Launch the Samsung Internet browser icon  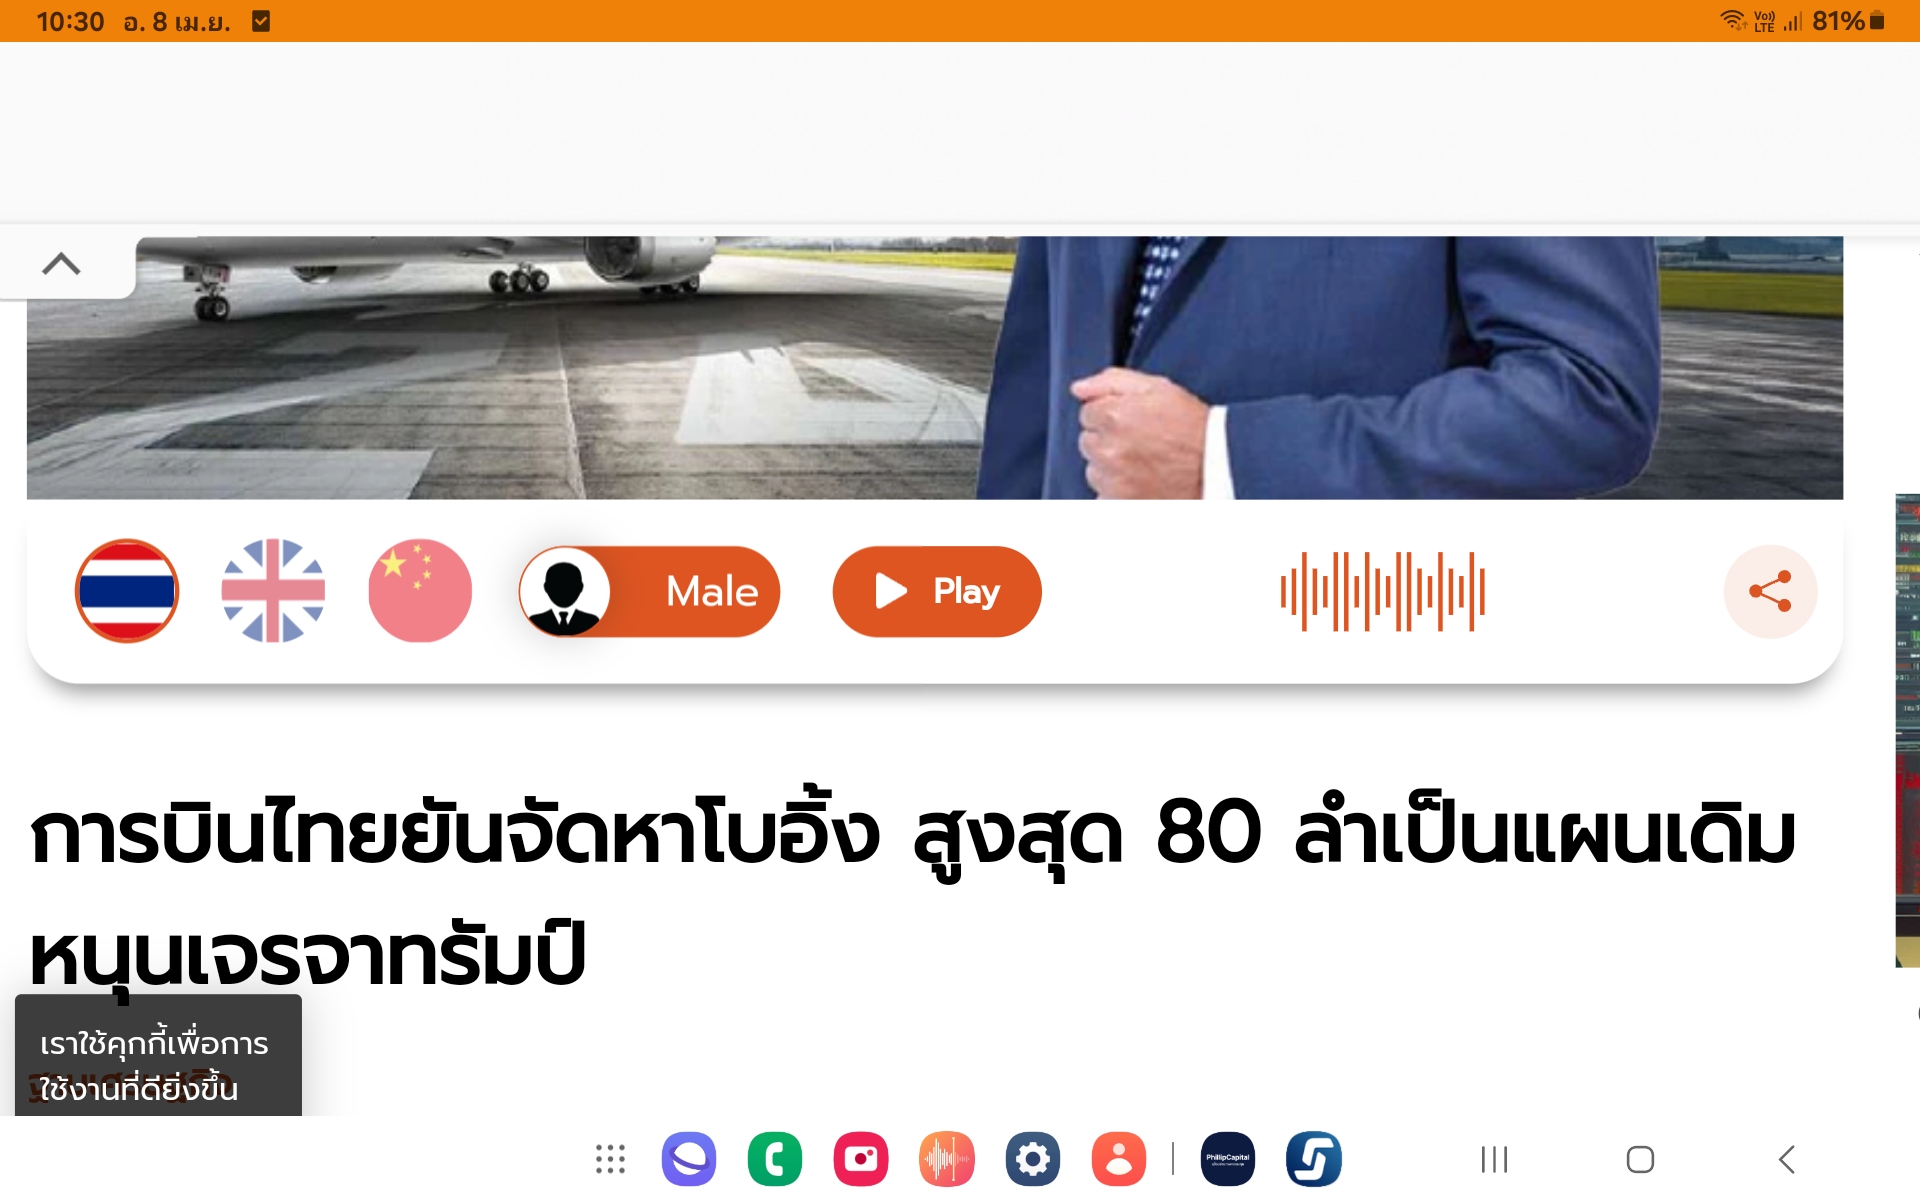click(x=689, y=1159)
